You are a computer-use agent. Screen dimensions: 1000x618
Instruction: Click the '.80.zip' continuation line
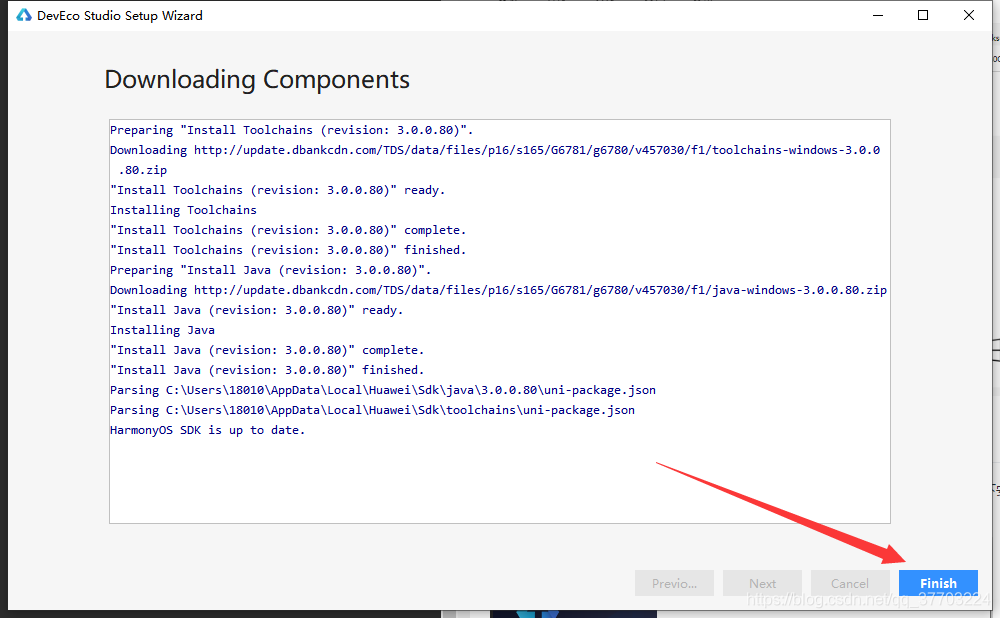[x=143, y=170]
